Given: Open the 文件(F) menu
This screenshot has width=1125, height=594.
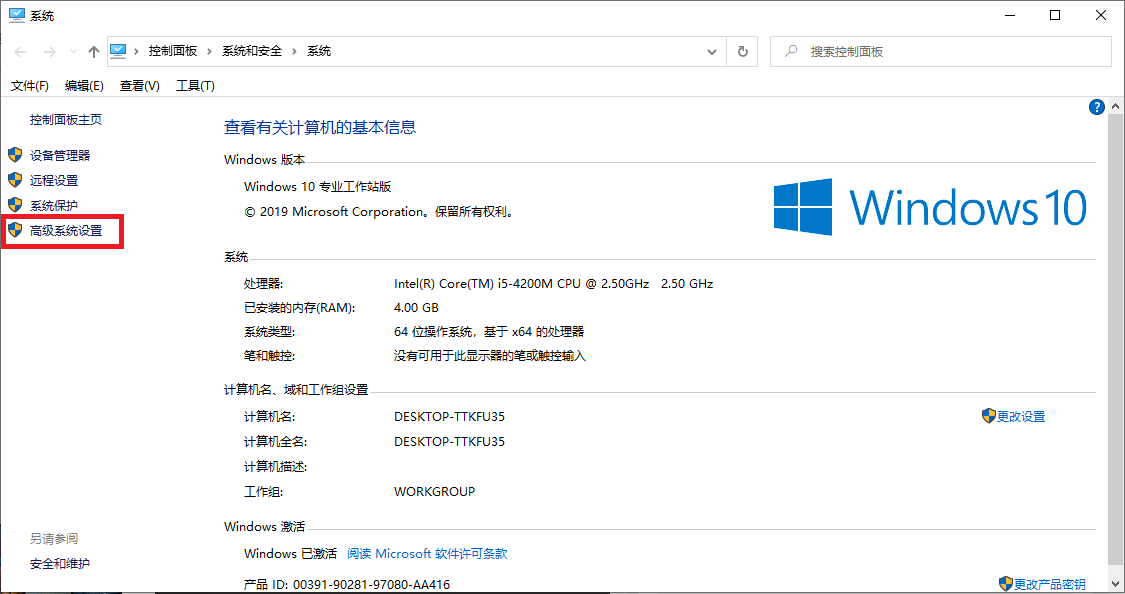Looking at the screenshot, I should pos(29,85).
